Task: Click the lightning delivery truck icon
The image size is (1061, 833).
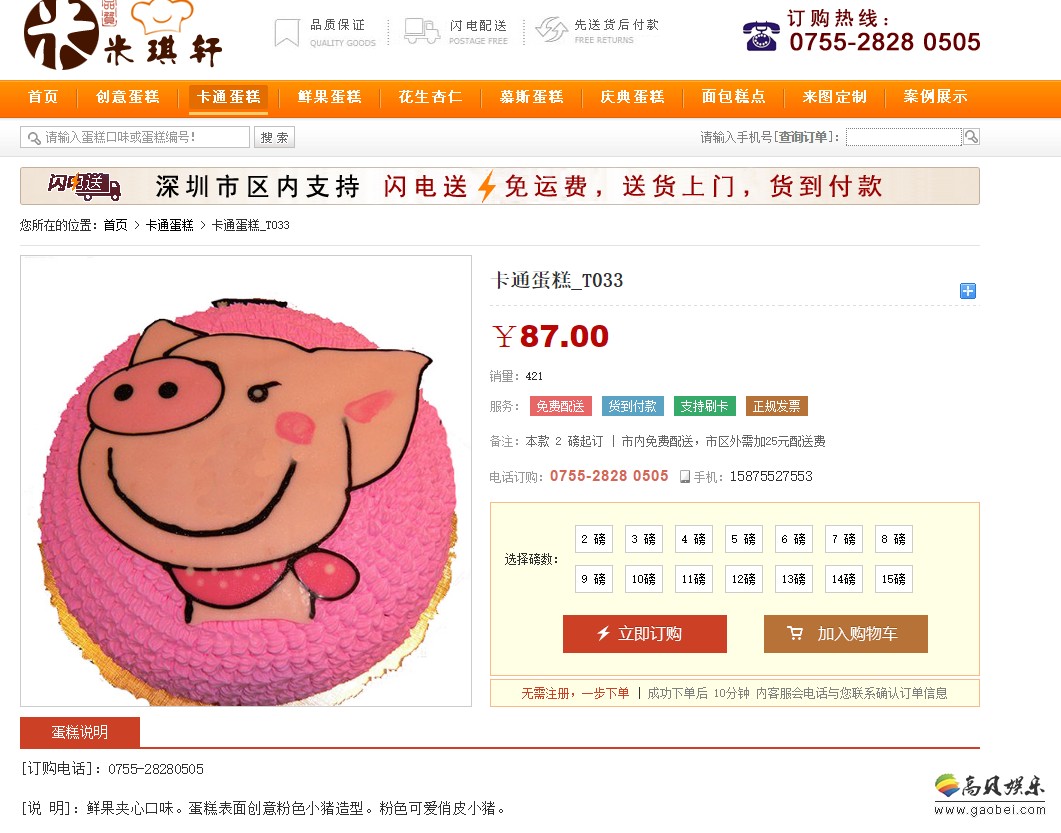Action: point(422,31)
